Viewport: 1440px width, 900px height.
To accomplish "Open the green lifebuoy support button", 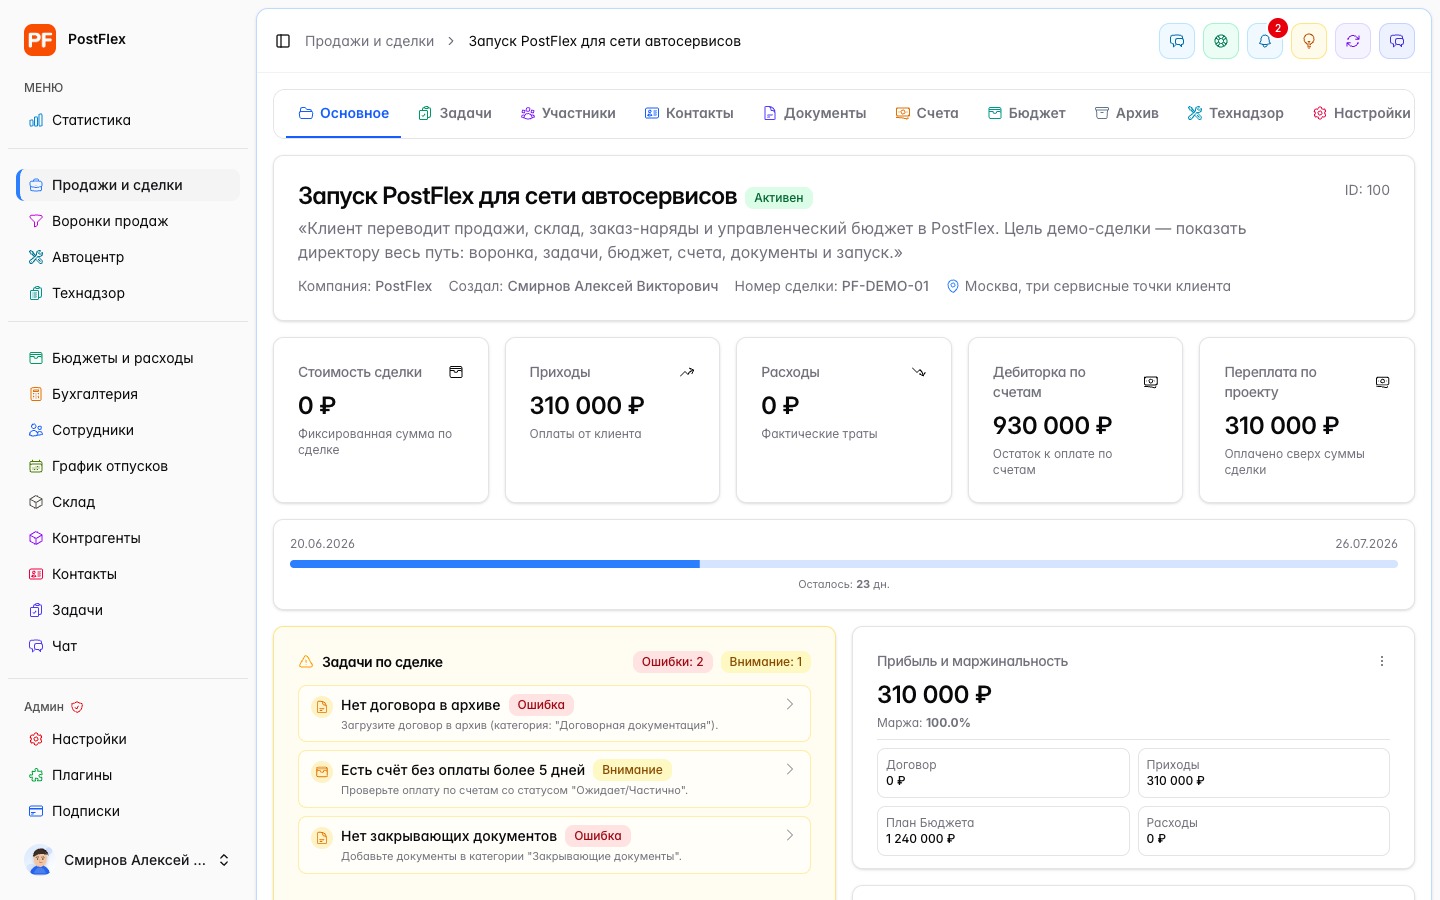I will point(1221,41).
